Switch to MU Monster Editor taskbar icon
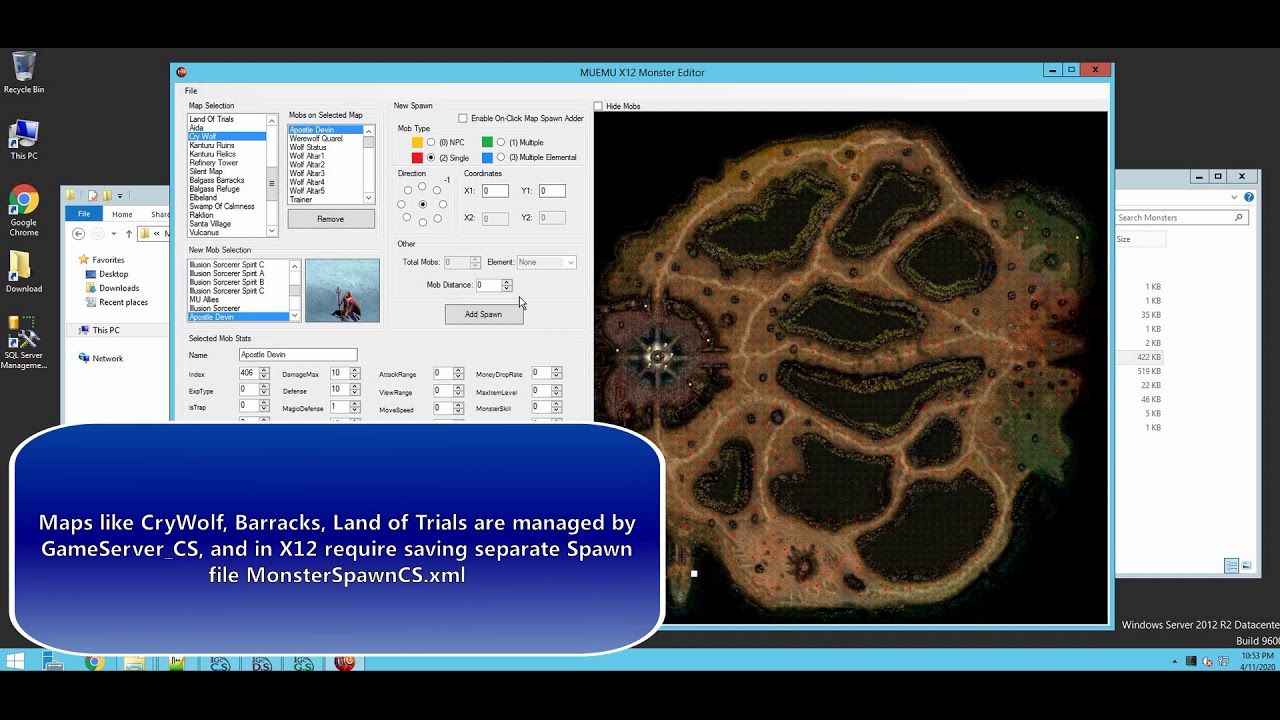 (345, 662)
